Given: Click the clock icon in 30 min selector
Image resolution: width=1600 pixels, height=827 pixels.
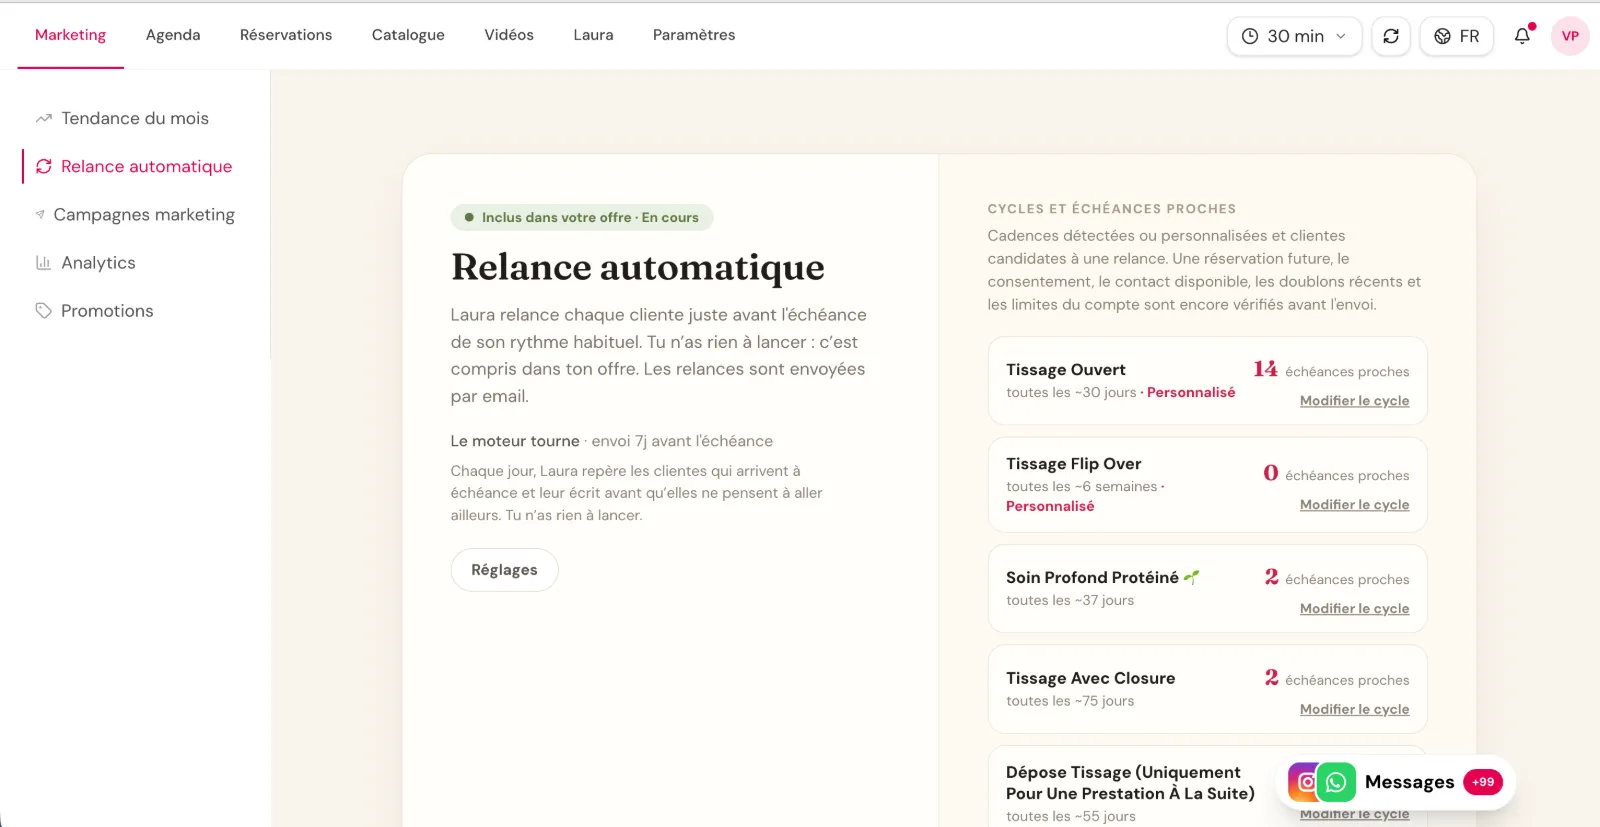Looking at the screenshot, I should [x=1250, y=36].
